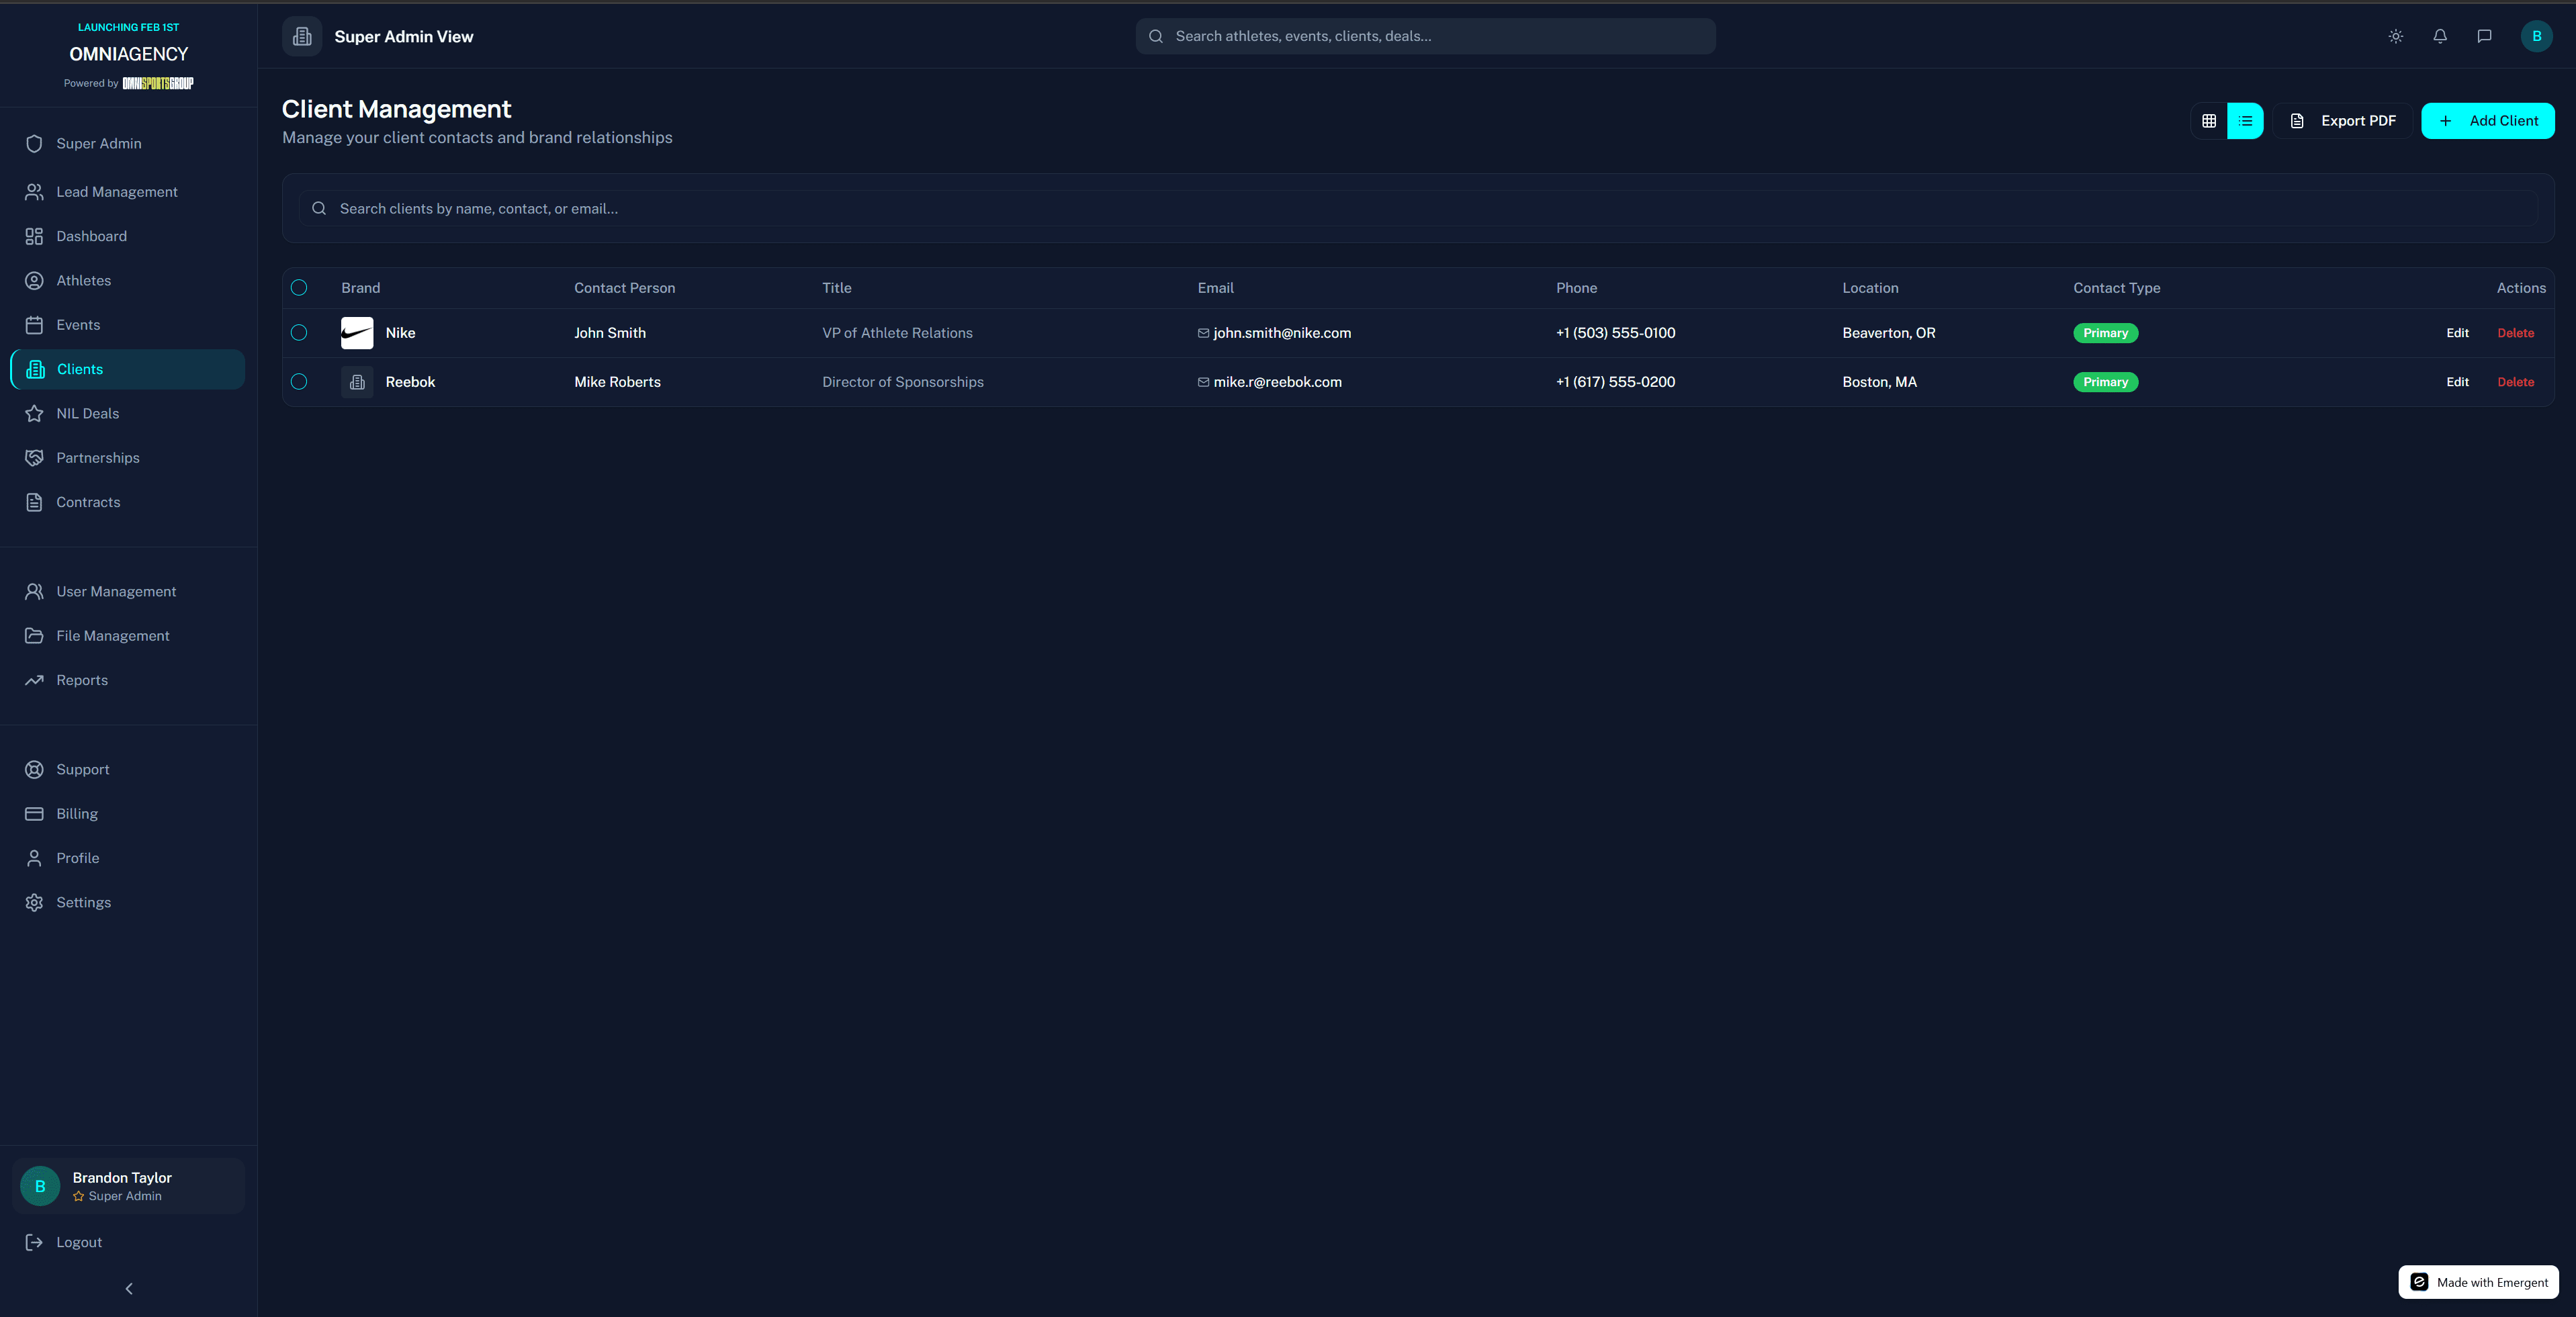Click the Add Client button

point(2487,121)
